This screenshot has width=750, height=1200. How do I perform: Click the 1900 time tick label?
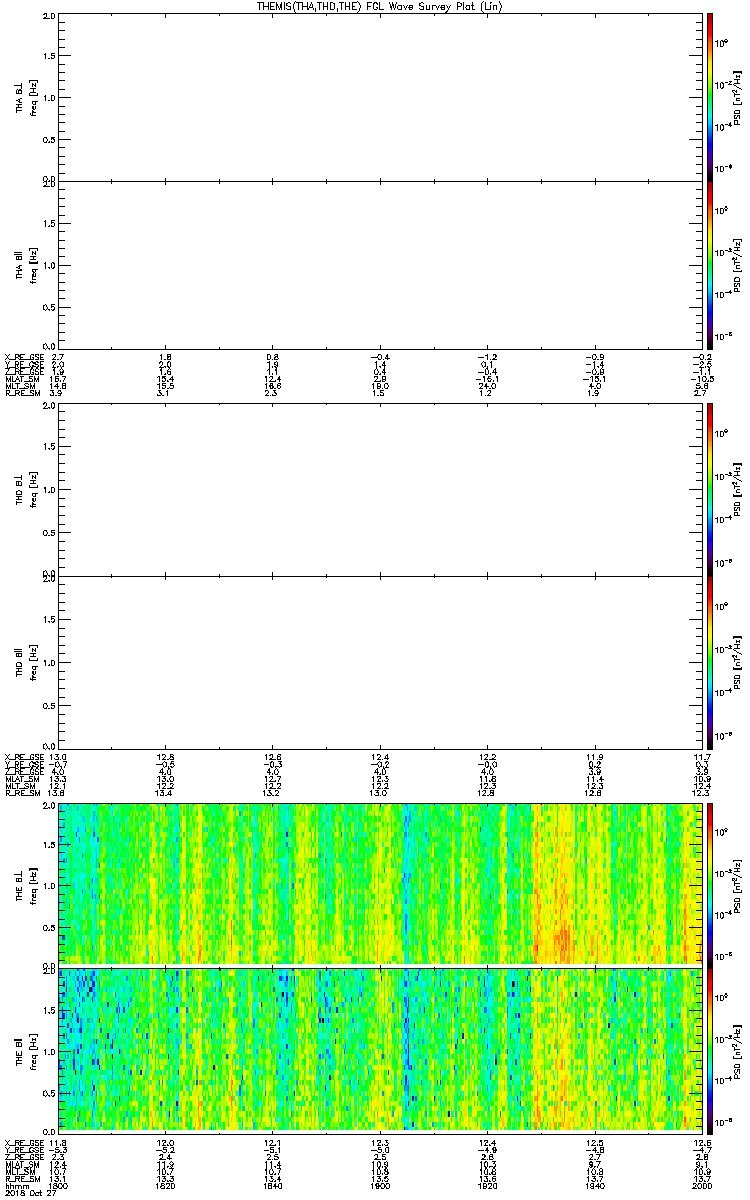point(380,1184)
